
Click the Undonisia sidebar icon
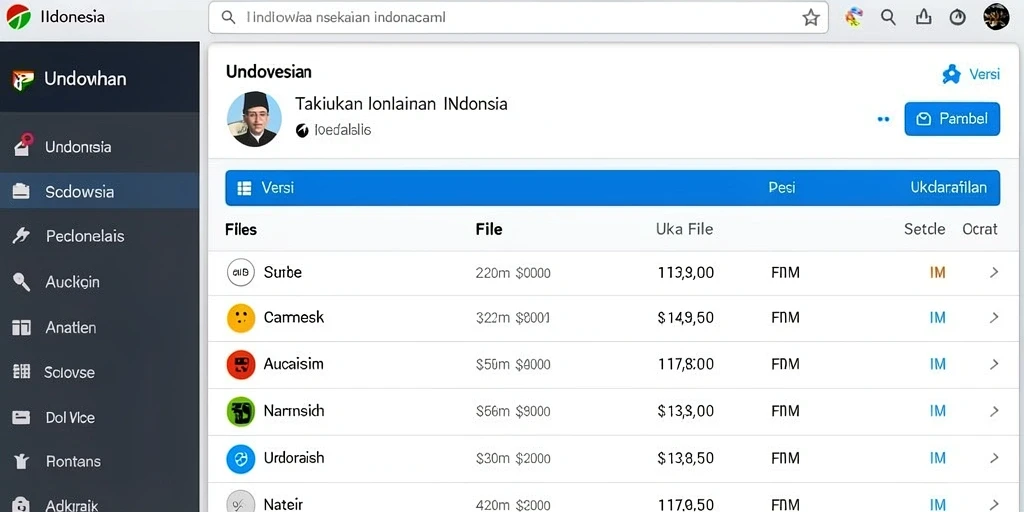tap(23, 145)
